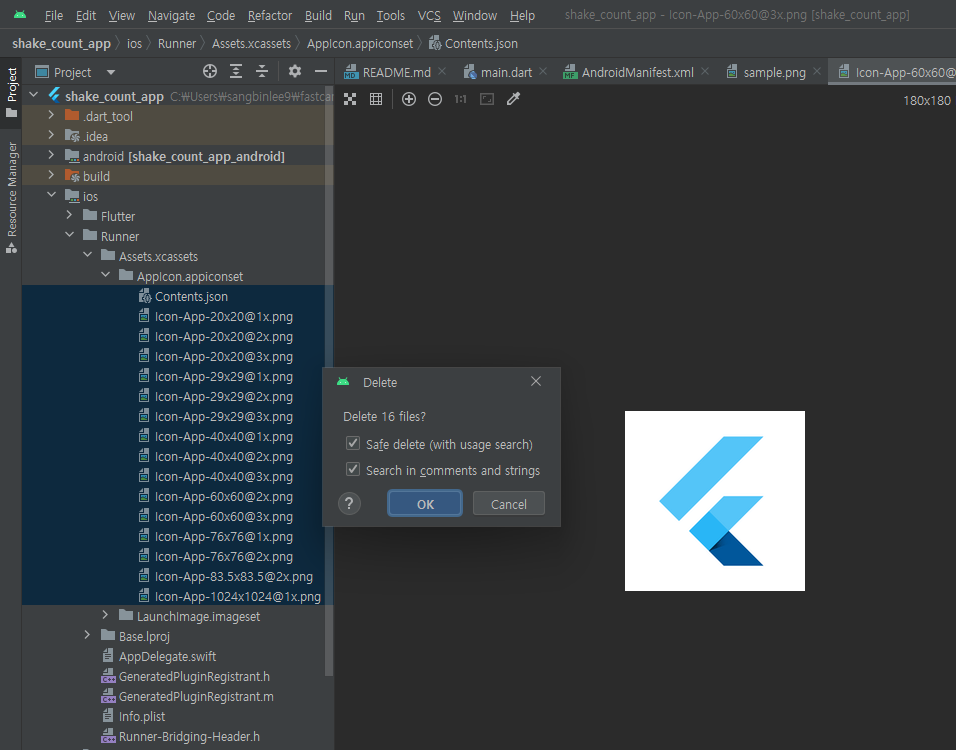Collapse the Runner folder
The image size is (956, 750).
tap(70, 235)
